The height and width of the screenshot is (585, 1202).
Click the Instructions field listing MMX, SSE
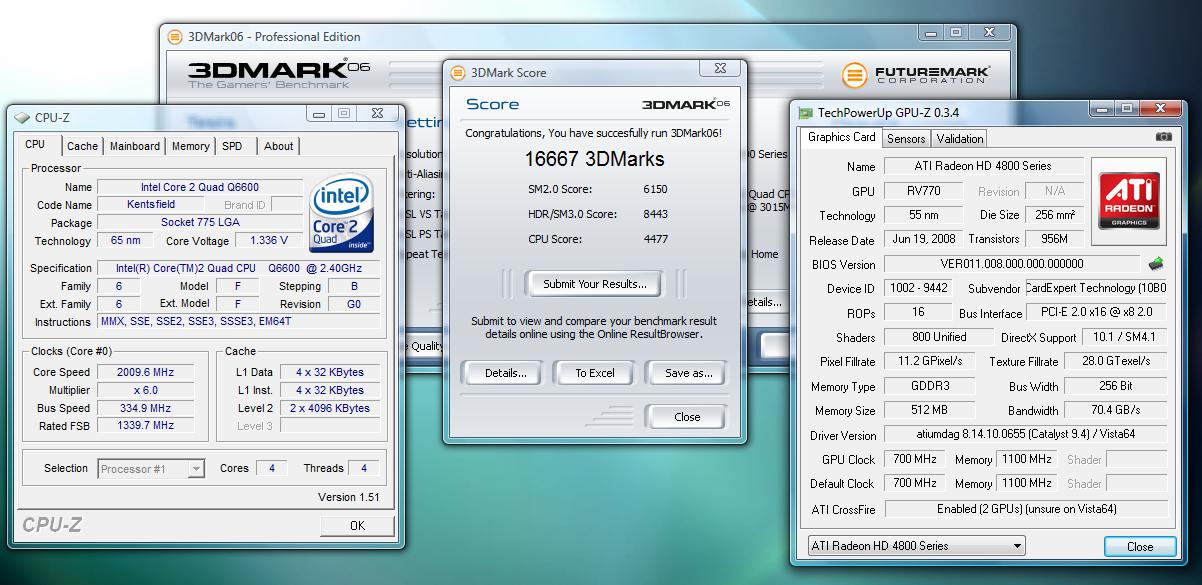click(x=239, y=322)
